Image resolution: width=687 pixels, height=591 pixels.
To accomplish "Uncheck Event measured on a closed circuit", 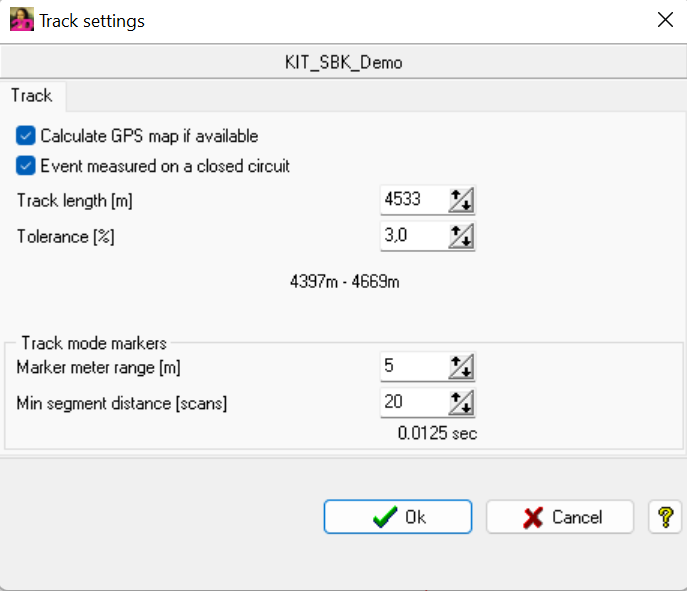I will 26,165.
